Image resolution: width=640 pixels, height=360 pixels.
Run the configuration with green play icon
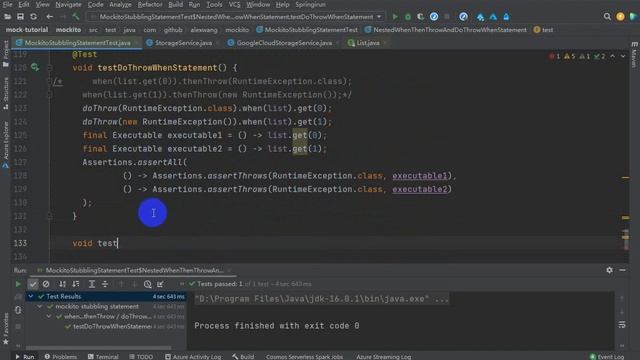pos(395,17)
